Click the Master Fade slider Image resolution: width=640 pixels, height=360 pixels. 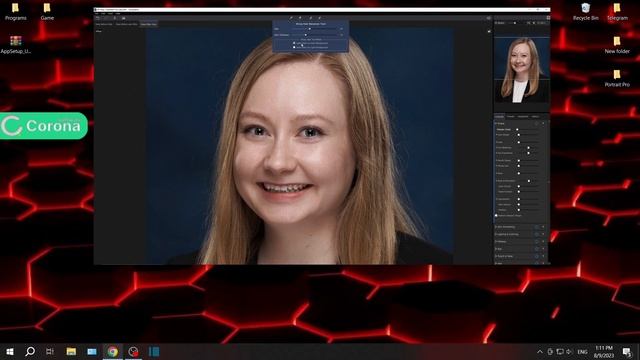click(x=529, y=129)
